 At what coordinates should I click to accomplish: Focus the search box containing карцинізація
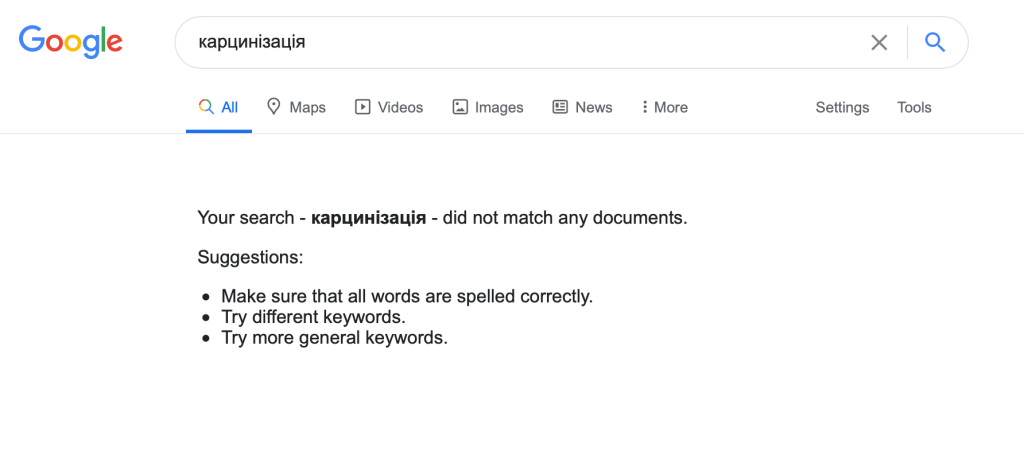520,42
